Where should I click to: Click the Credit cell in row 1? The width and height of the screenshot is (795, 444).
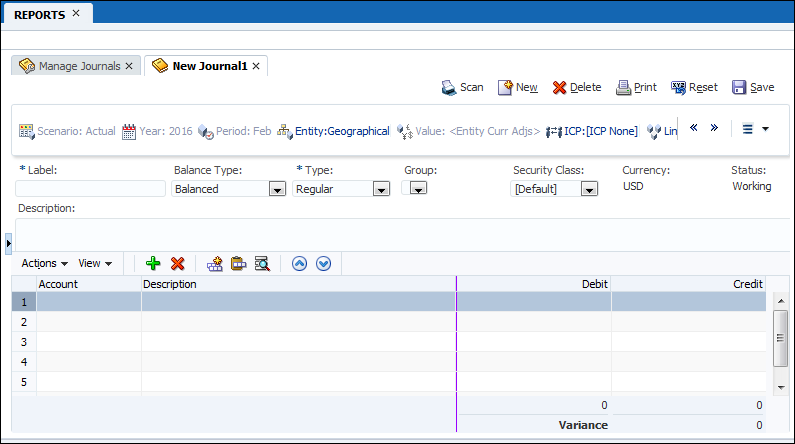pos(689,302)
